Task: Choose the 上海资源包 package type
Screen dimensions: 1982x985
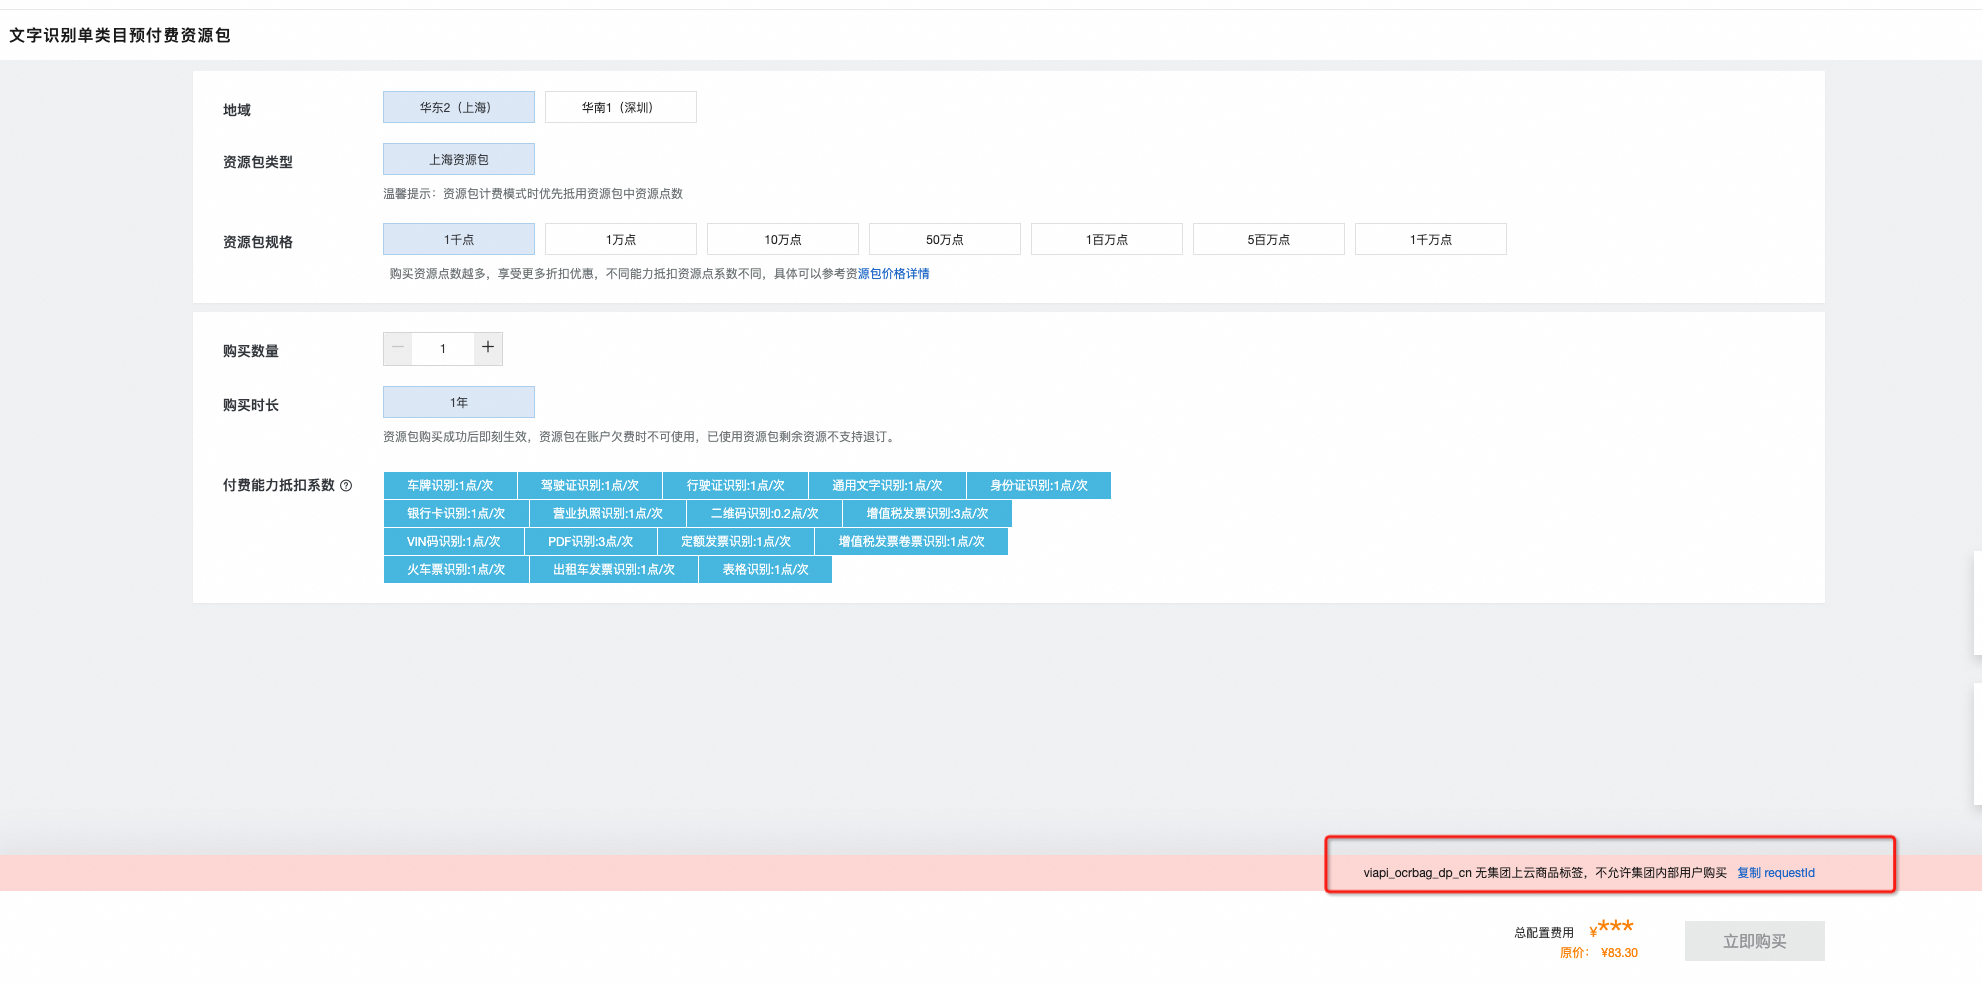Action: 459,159
